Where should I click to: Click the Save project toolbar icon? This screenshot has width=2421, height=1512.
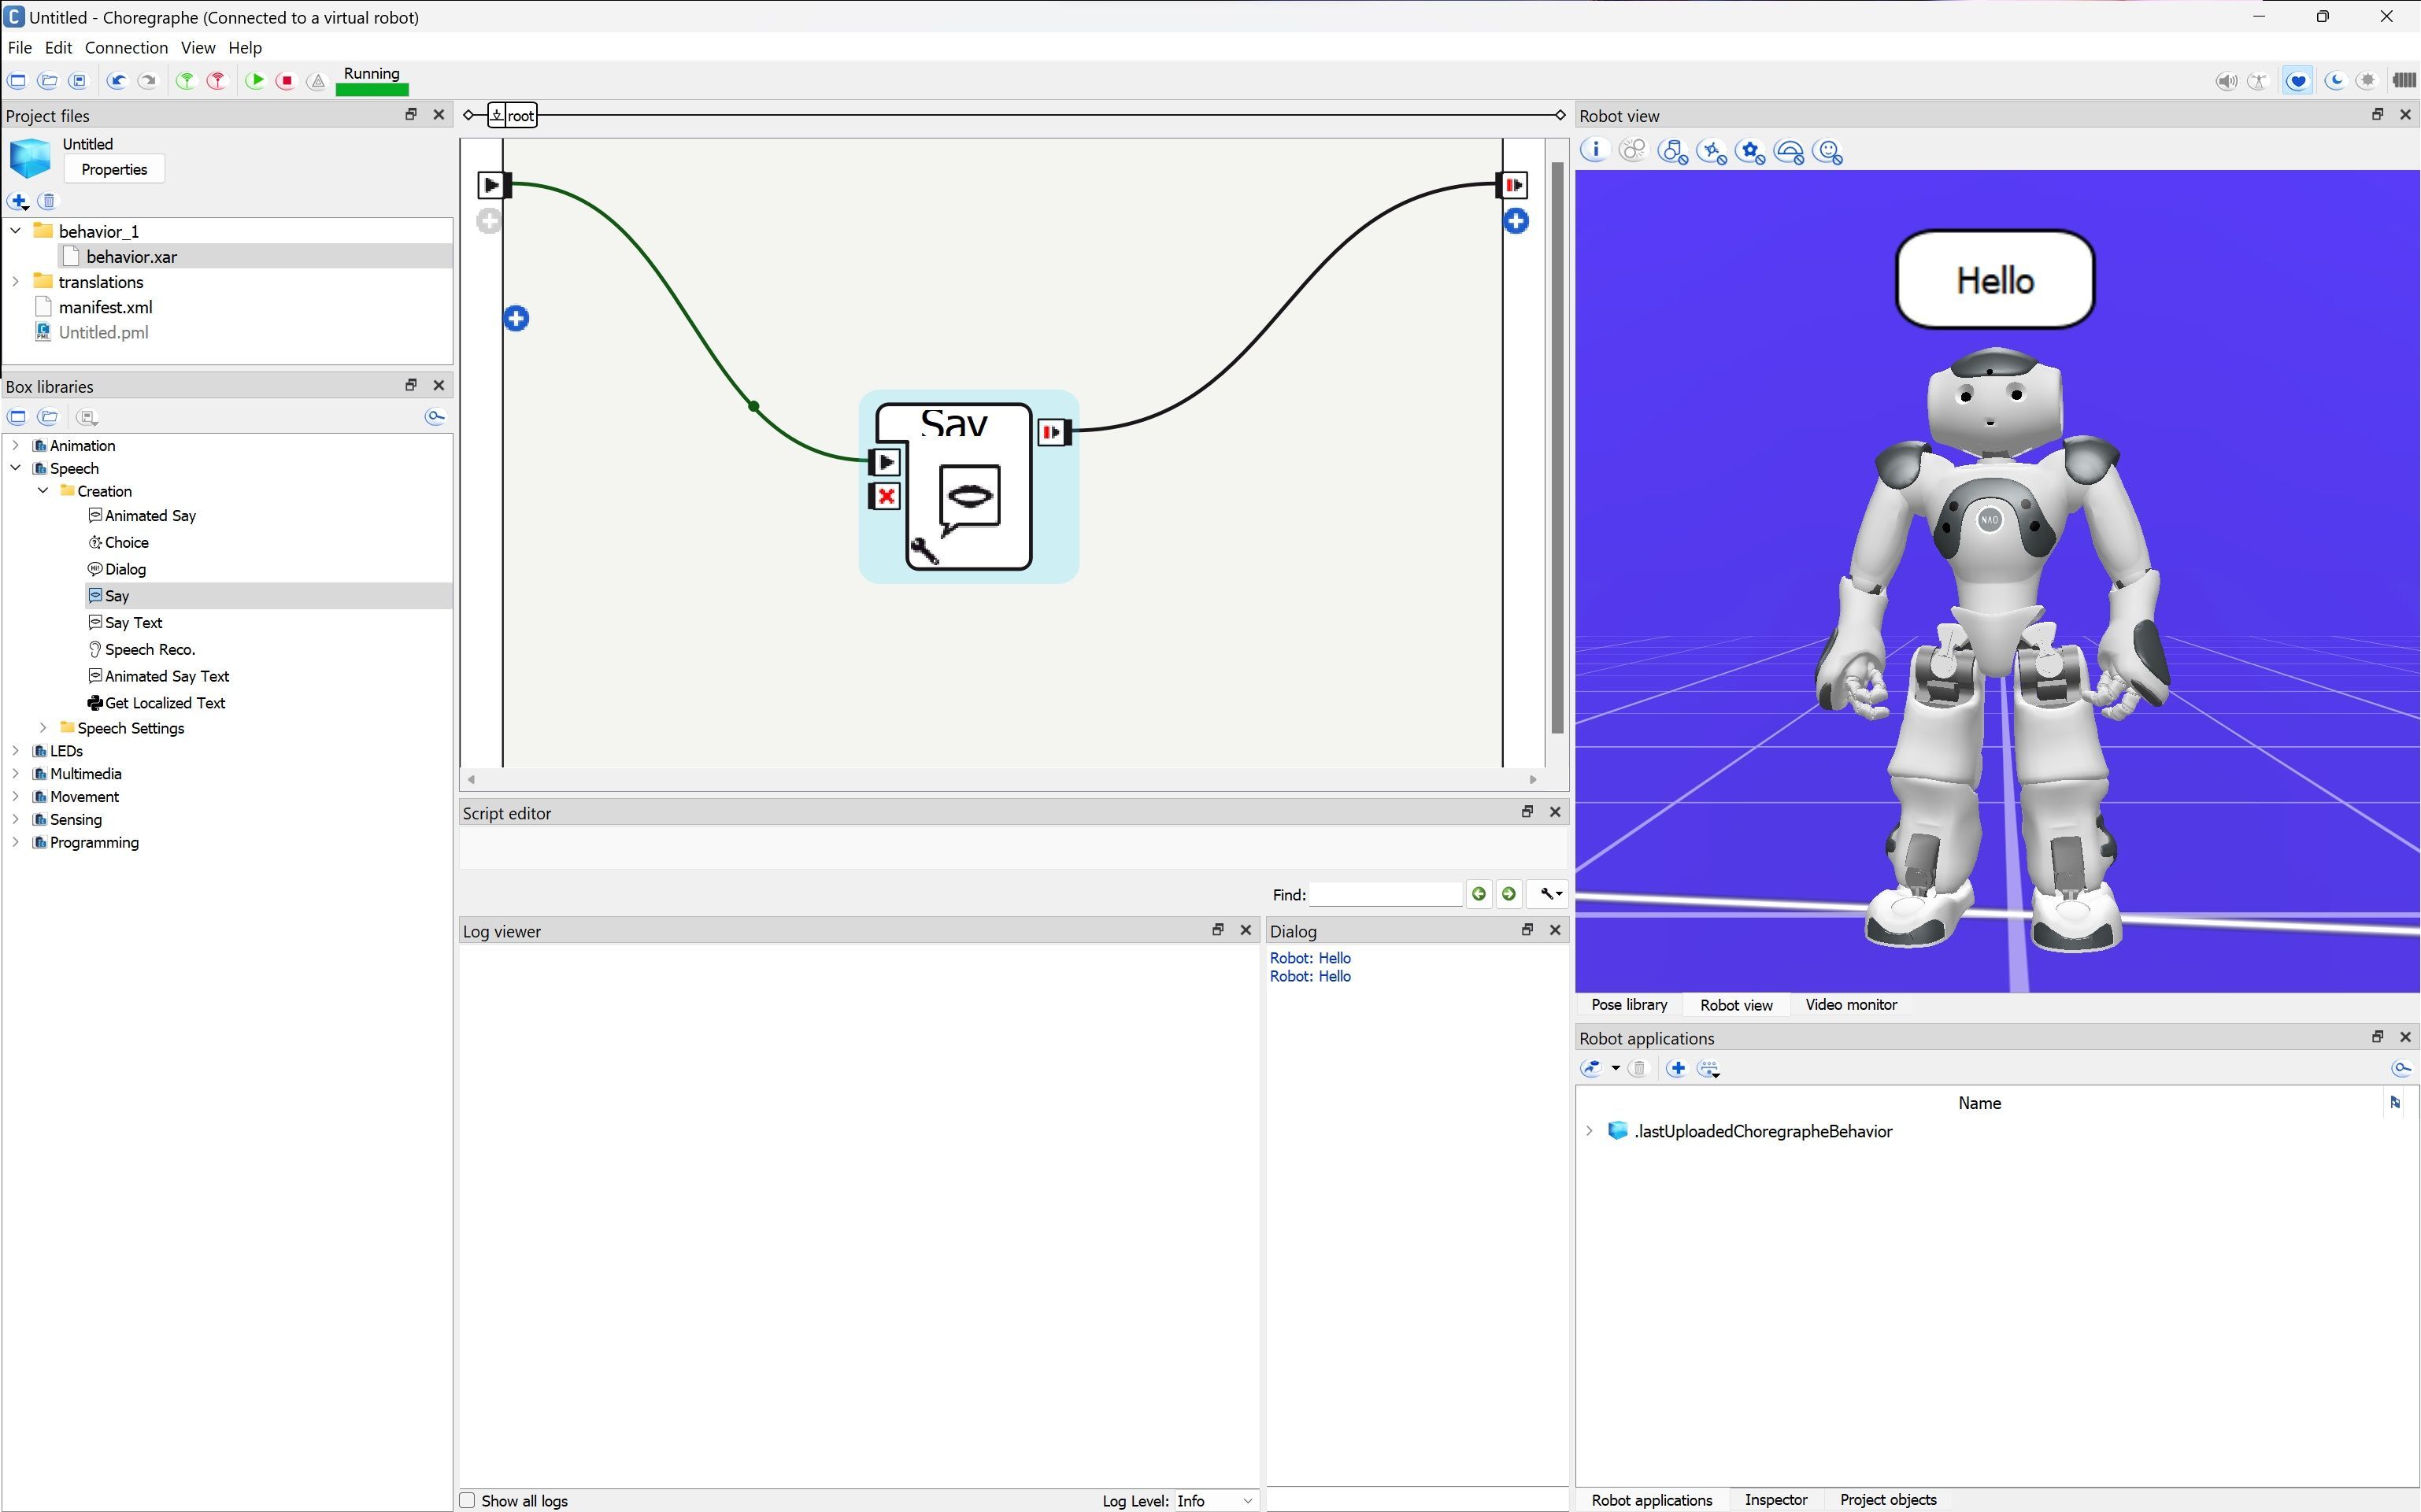[x=78, y=81]
